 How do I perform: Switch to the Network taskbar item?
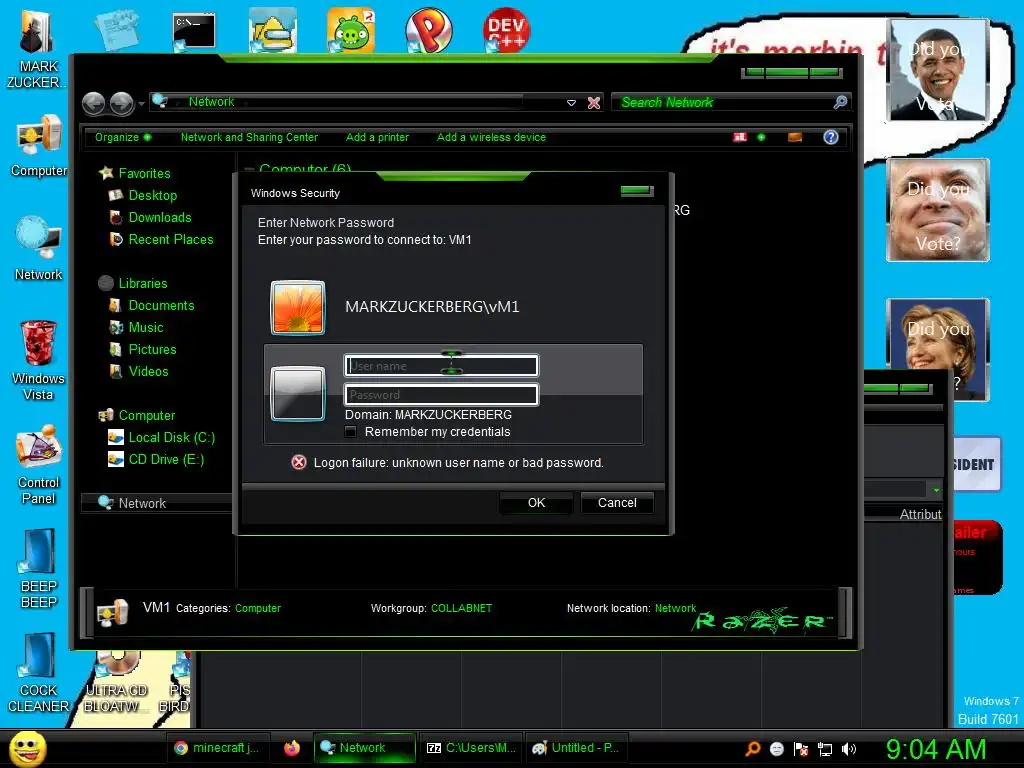click(364, 748)
